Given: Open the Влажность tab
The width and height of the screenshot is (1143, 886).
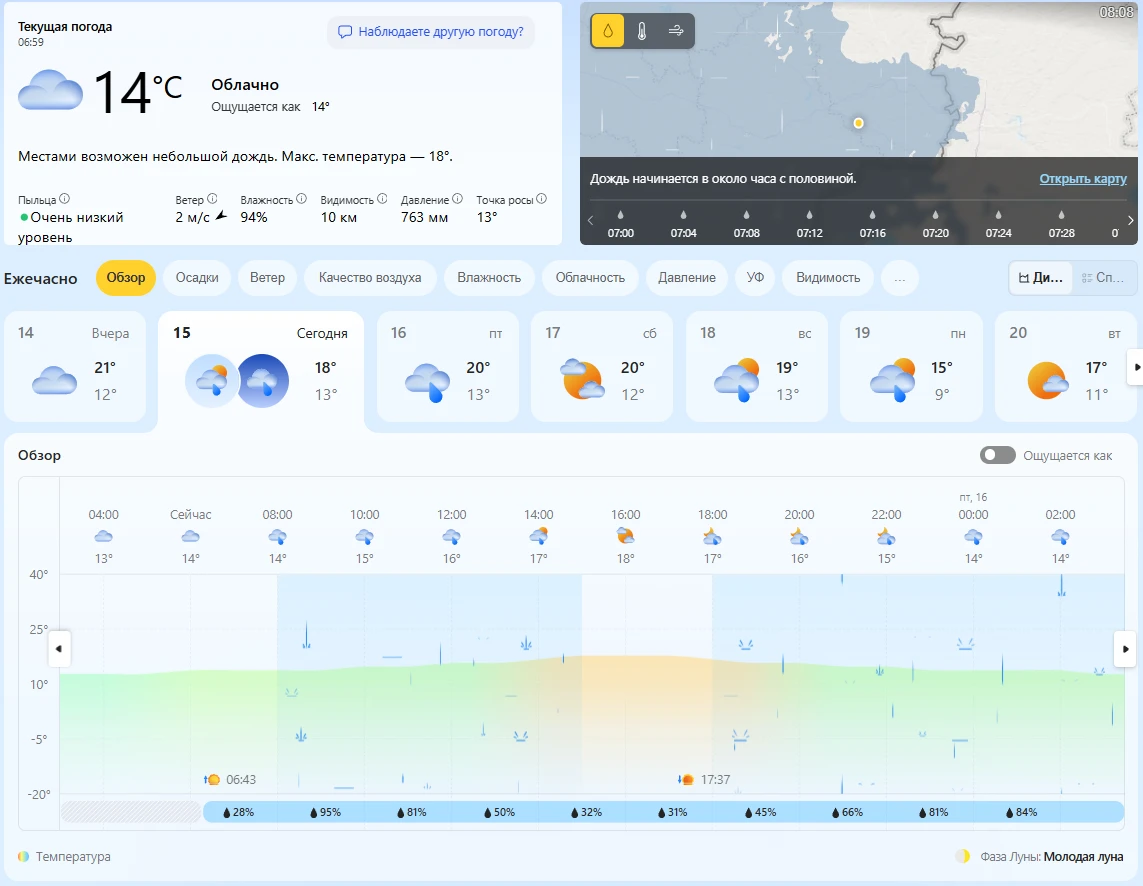Looking at the screenshot, I should coord(489,278).
